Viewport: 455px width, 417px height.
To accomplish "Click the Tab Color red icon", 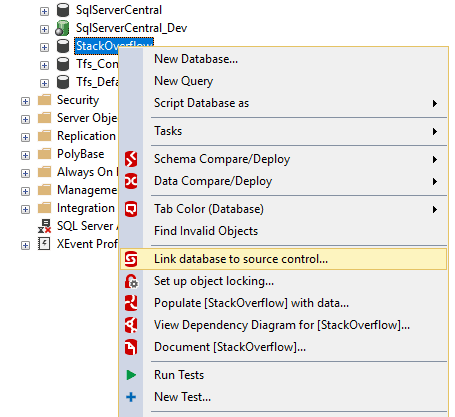I will coord(131,209).
